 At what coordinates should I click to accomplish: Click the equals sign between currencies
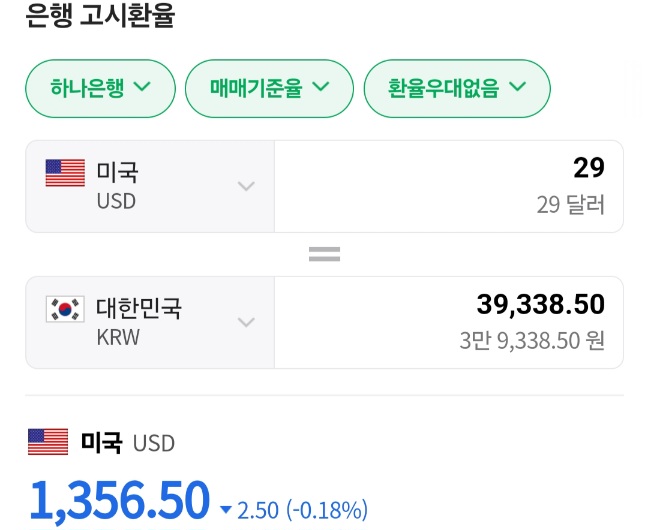click(324, 254)
